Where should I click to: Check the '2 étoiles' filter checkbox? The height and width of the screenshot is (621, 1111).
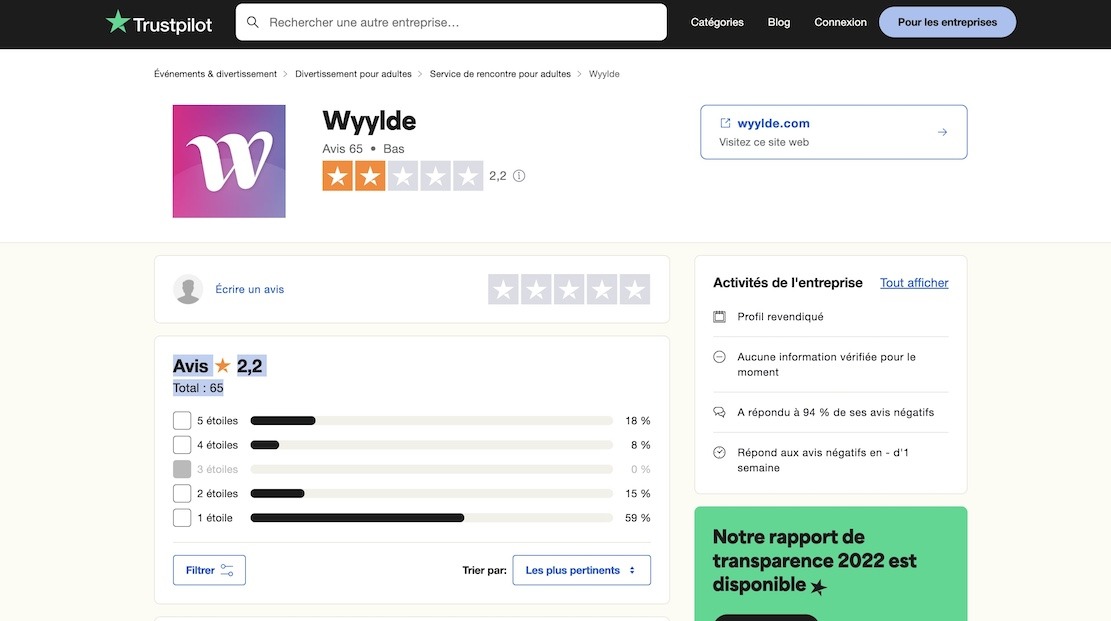click(180, 491)
